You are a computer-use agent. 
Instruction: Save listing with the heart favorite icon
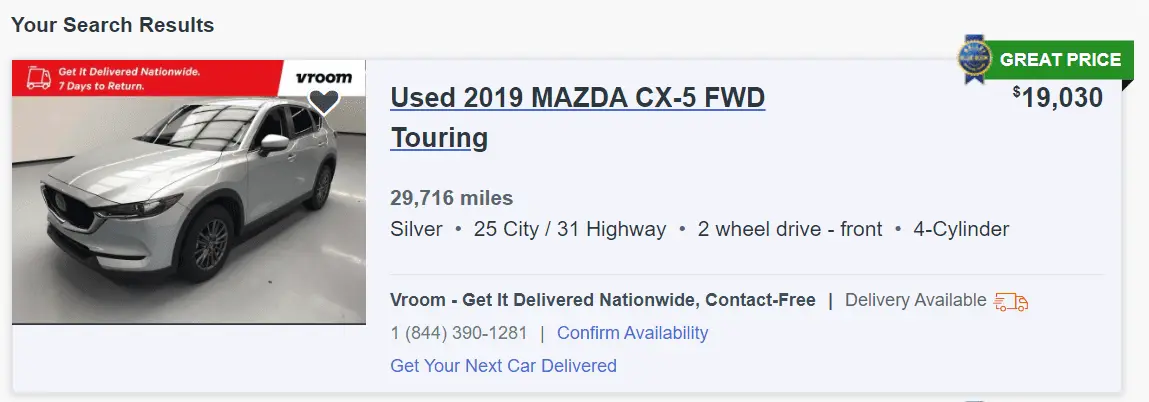pos(324,102)
